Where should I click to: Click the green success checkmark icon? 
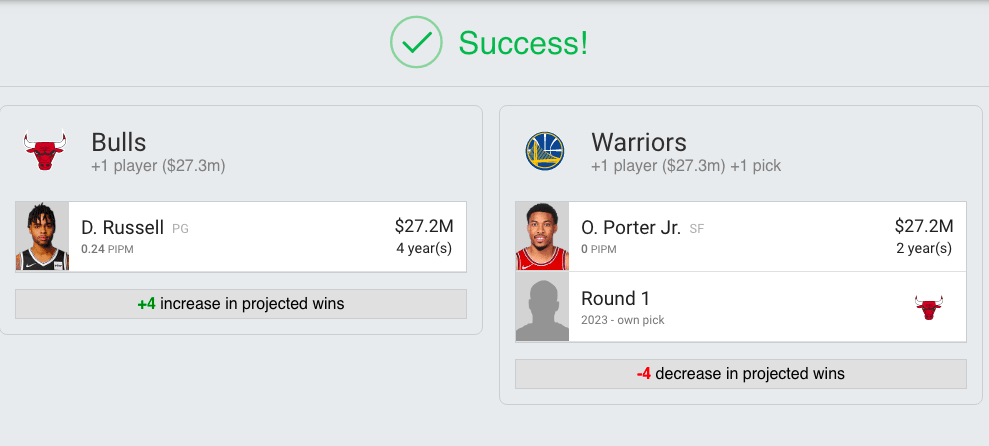(x=416, y=43)
